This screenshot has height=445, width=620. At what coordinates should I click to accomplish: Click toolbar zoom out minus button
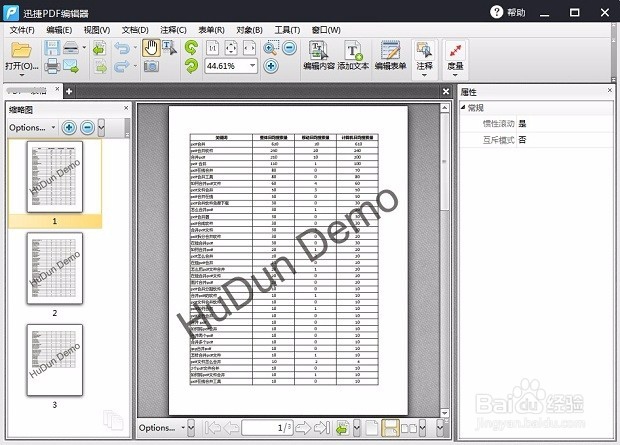click(x=289, y=48)
